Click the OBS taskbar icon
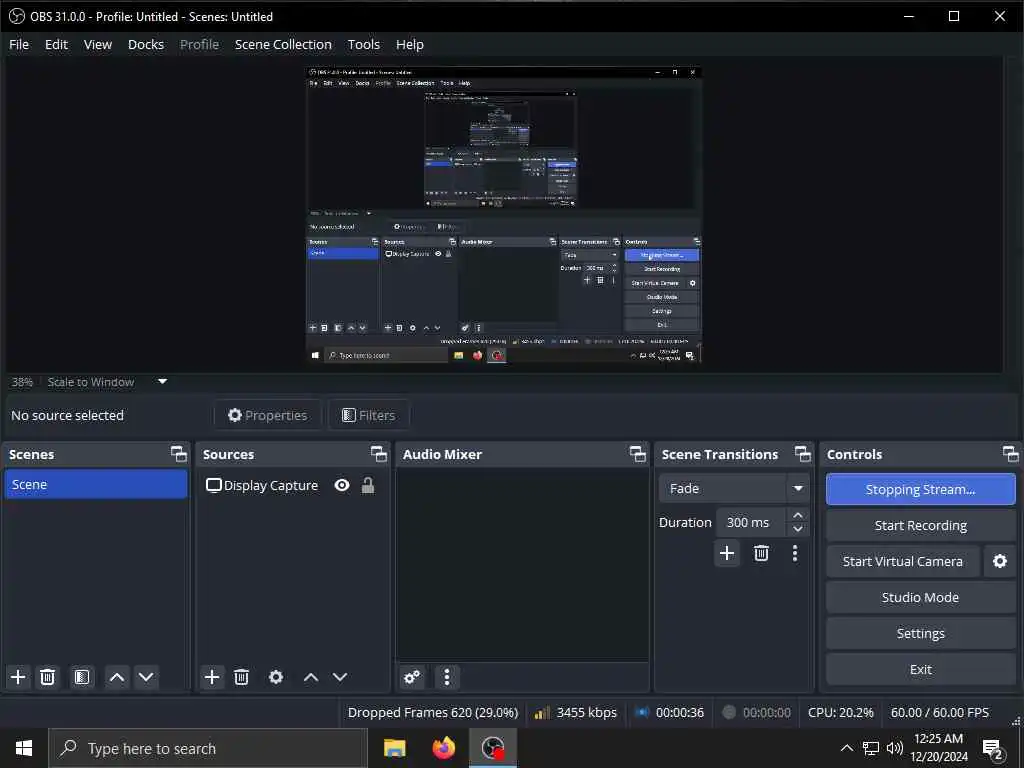Viewport: 1024px width, 768px height. (x=493, y=748)
